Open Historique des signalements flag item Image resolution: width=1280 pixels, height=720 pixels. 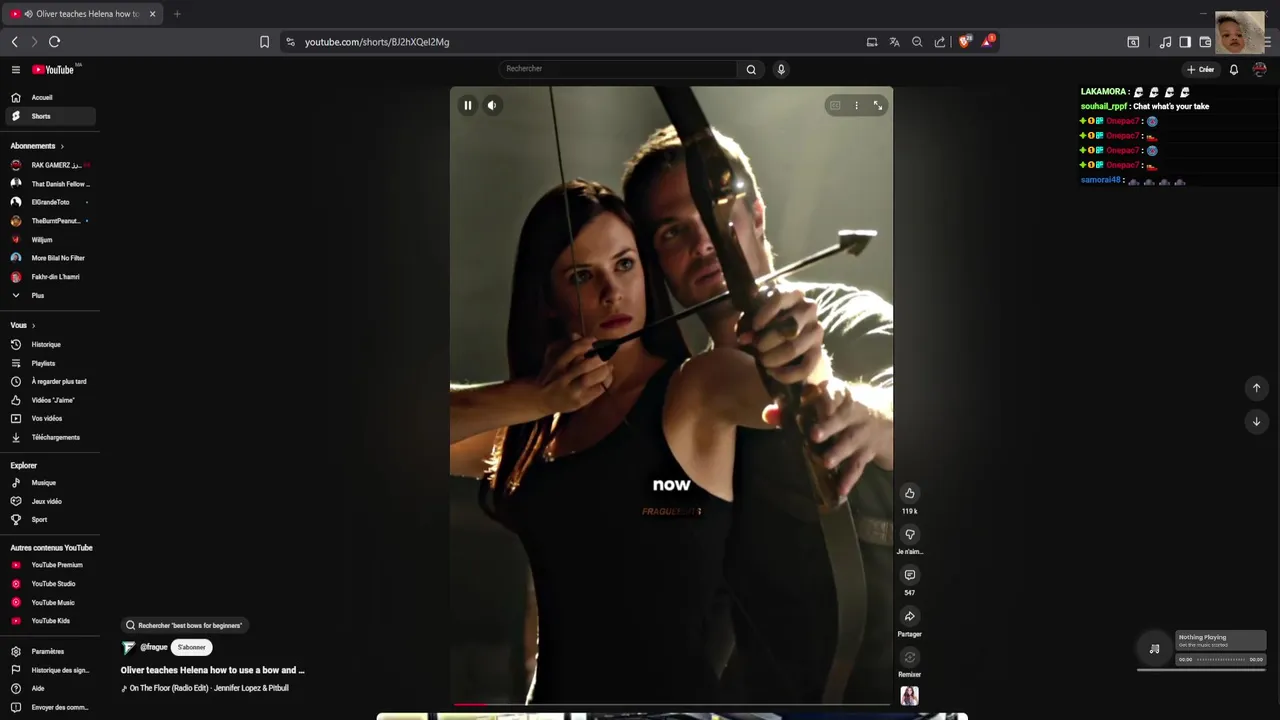point(50,670)
